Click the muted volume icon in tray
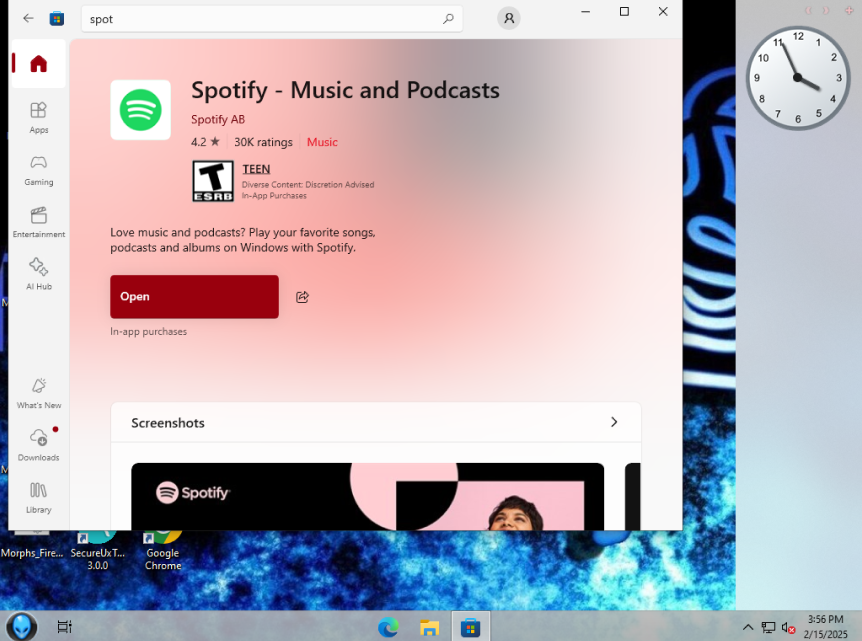Screen dimensions: 862x641 [x=788, y=627]
